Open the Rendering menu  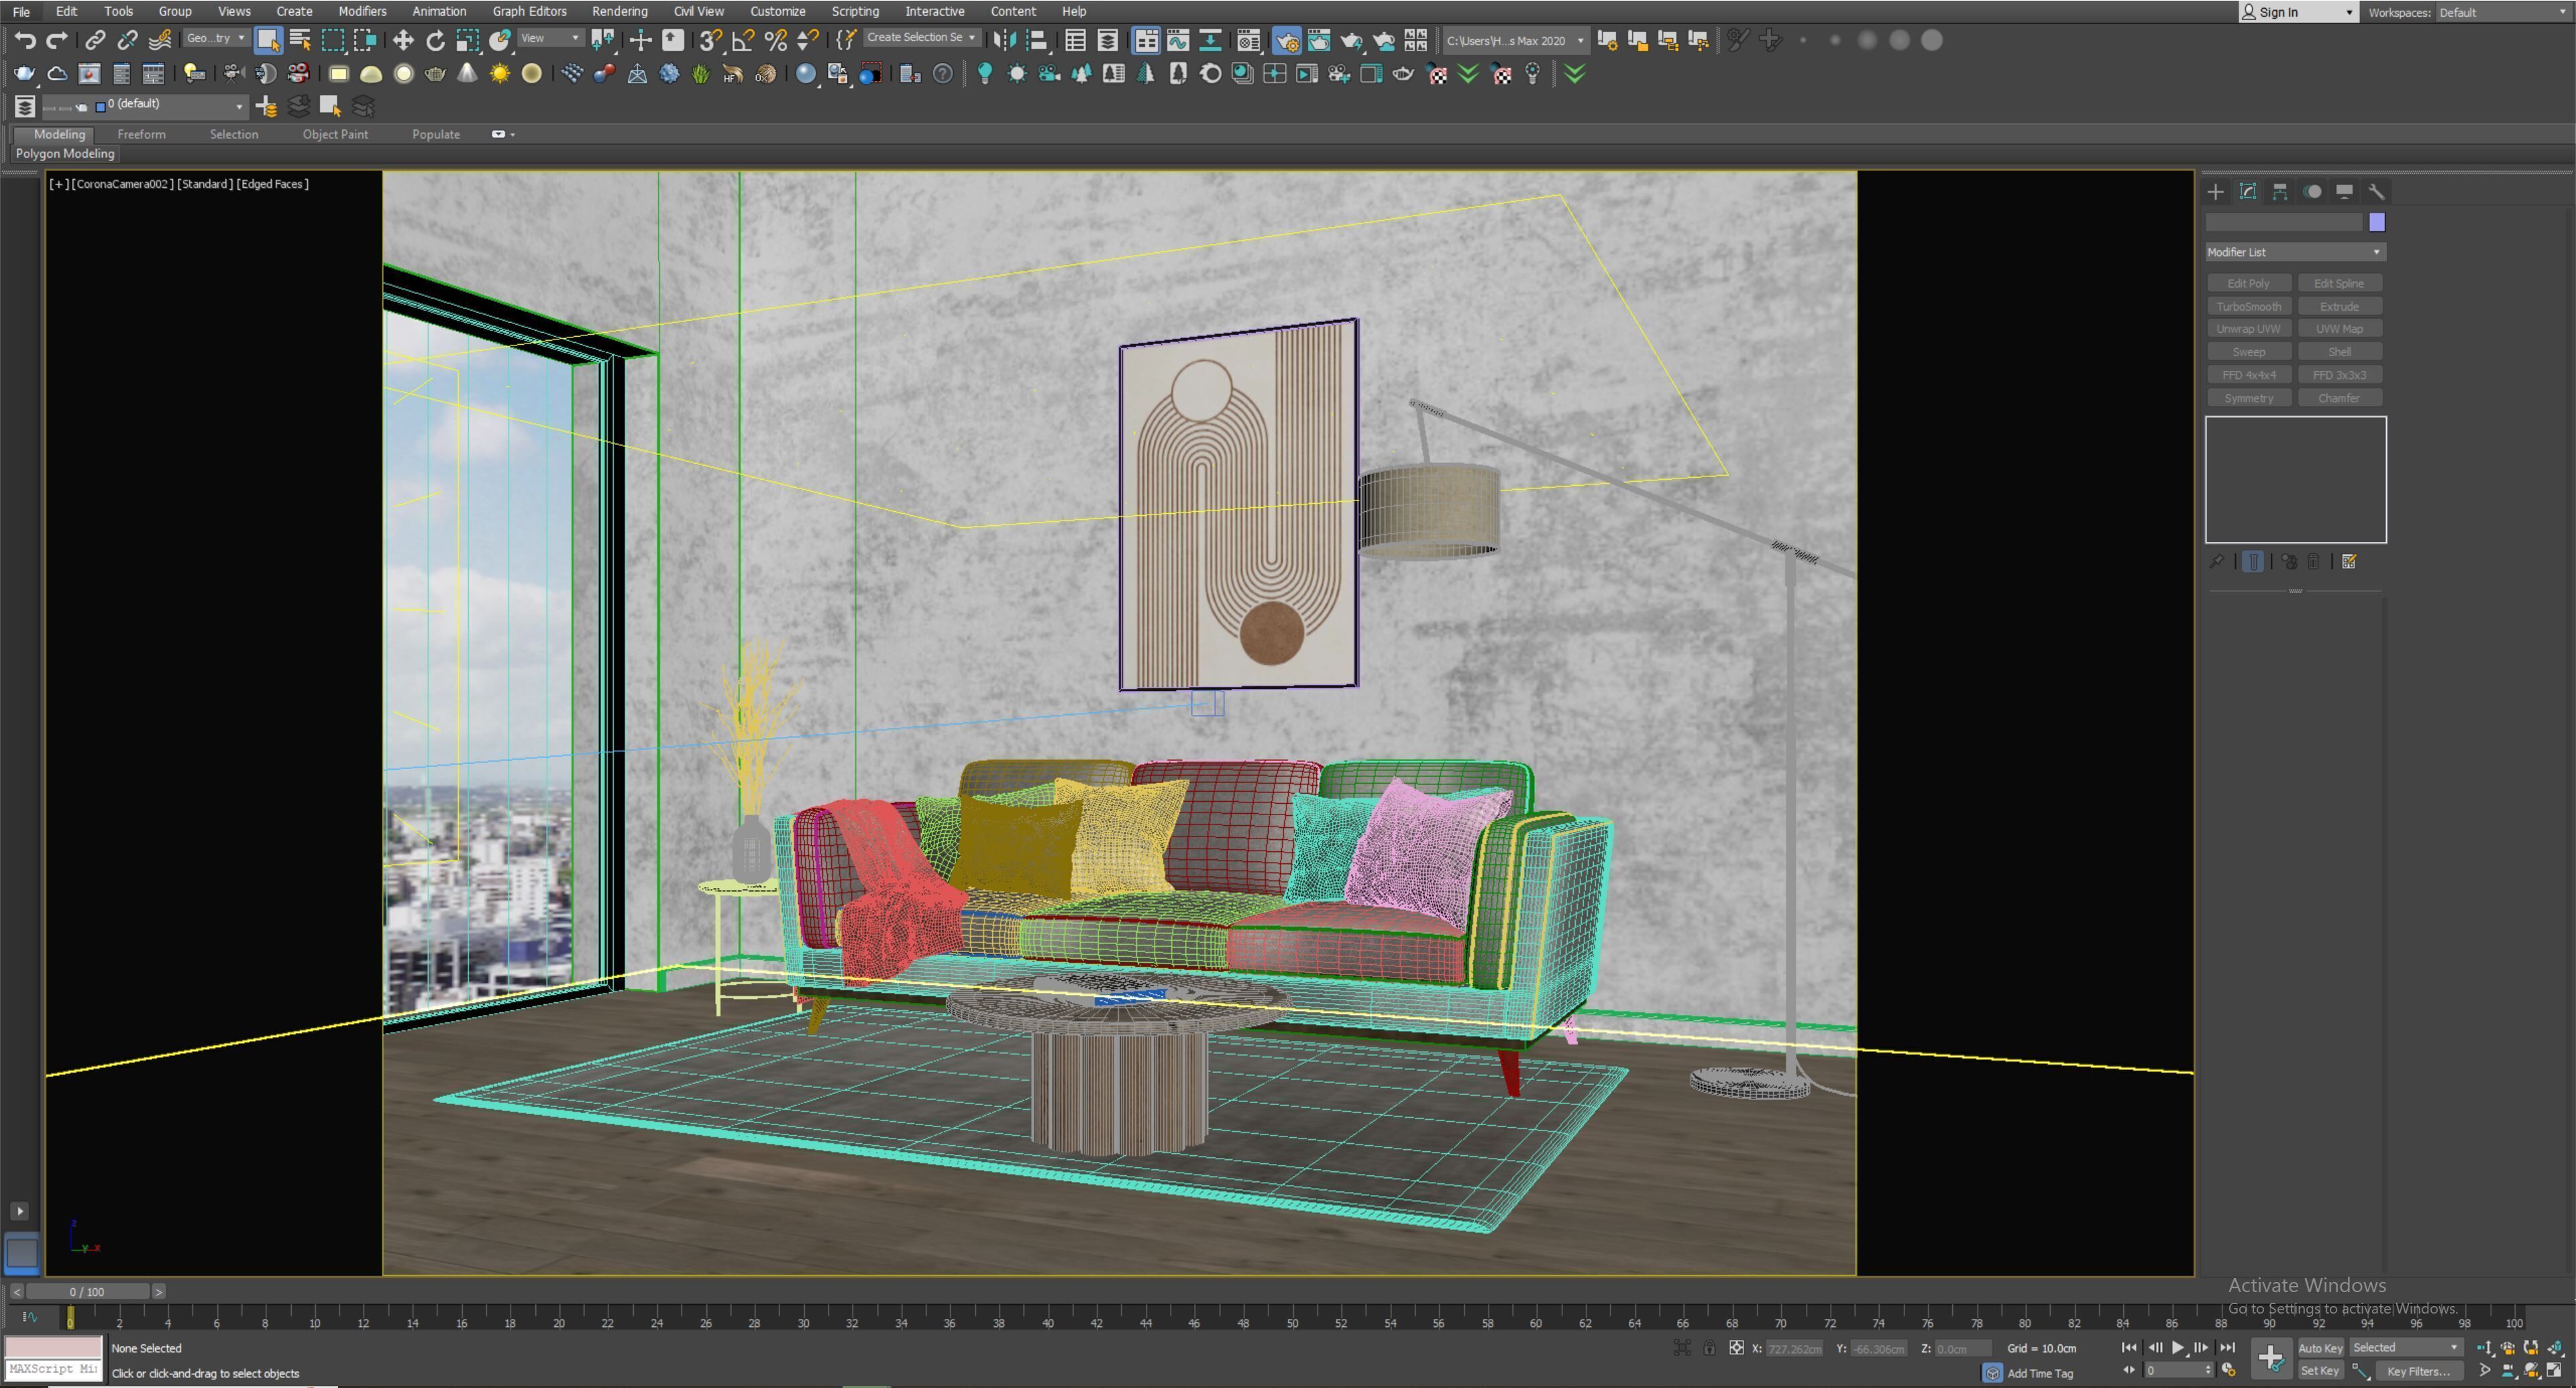[x=619, y=11]
